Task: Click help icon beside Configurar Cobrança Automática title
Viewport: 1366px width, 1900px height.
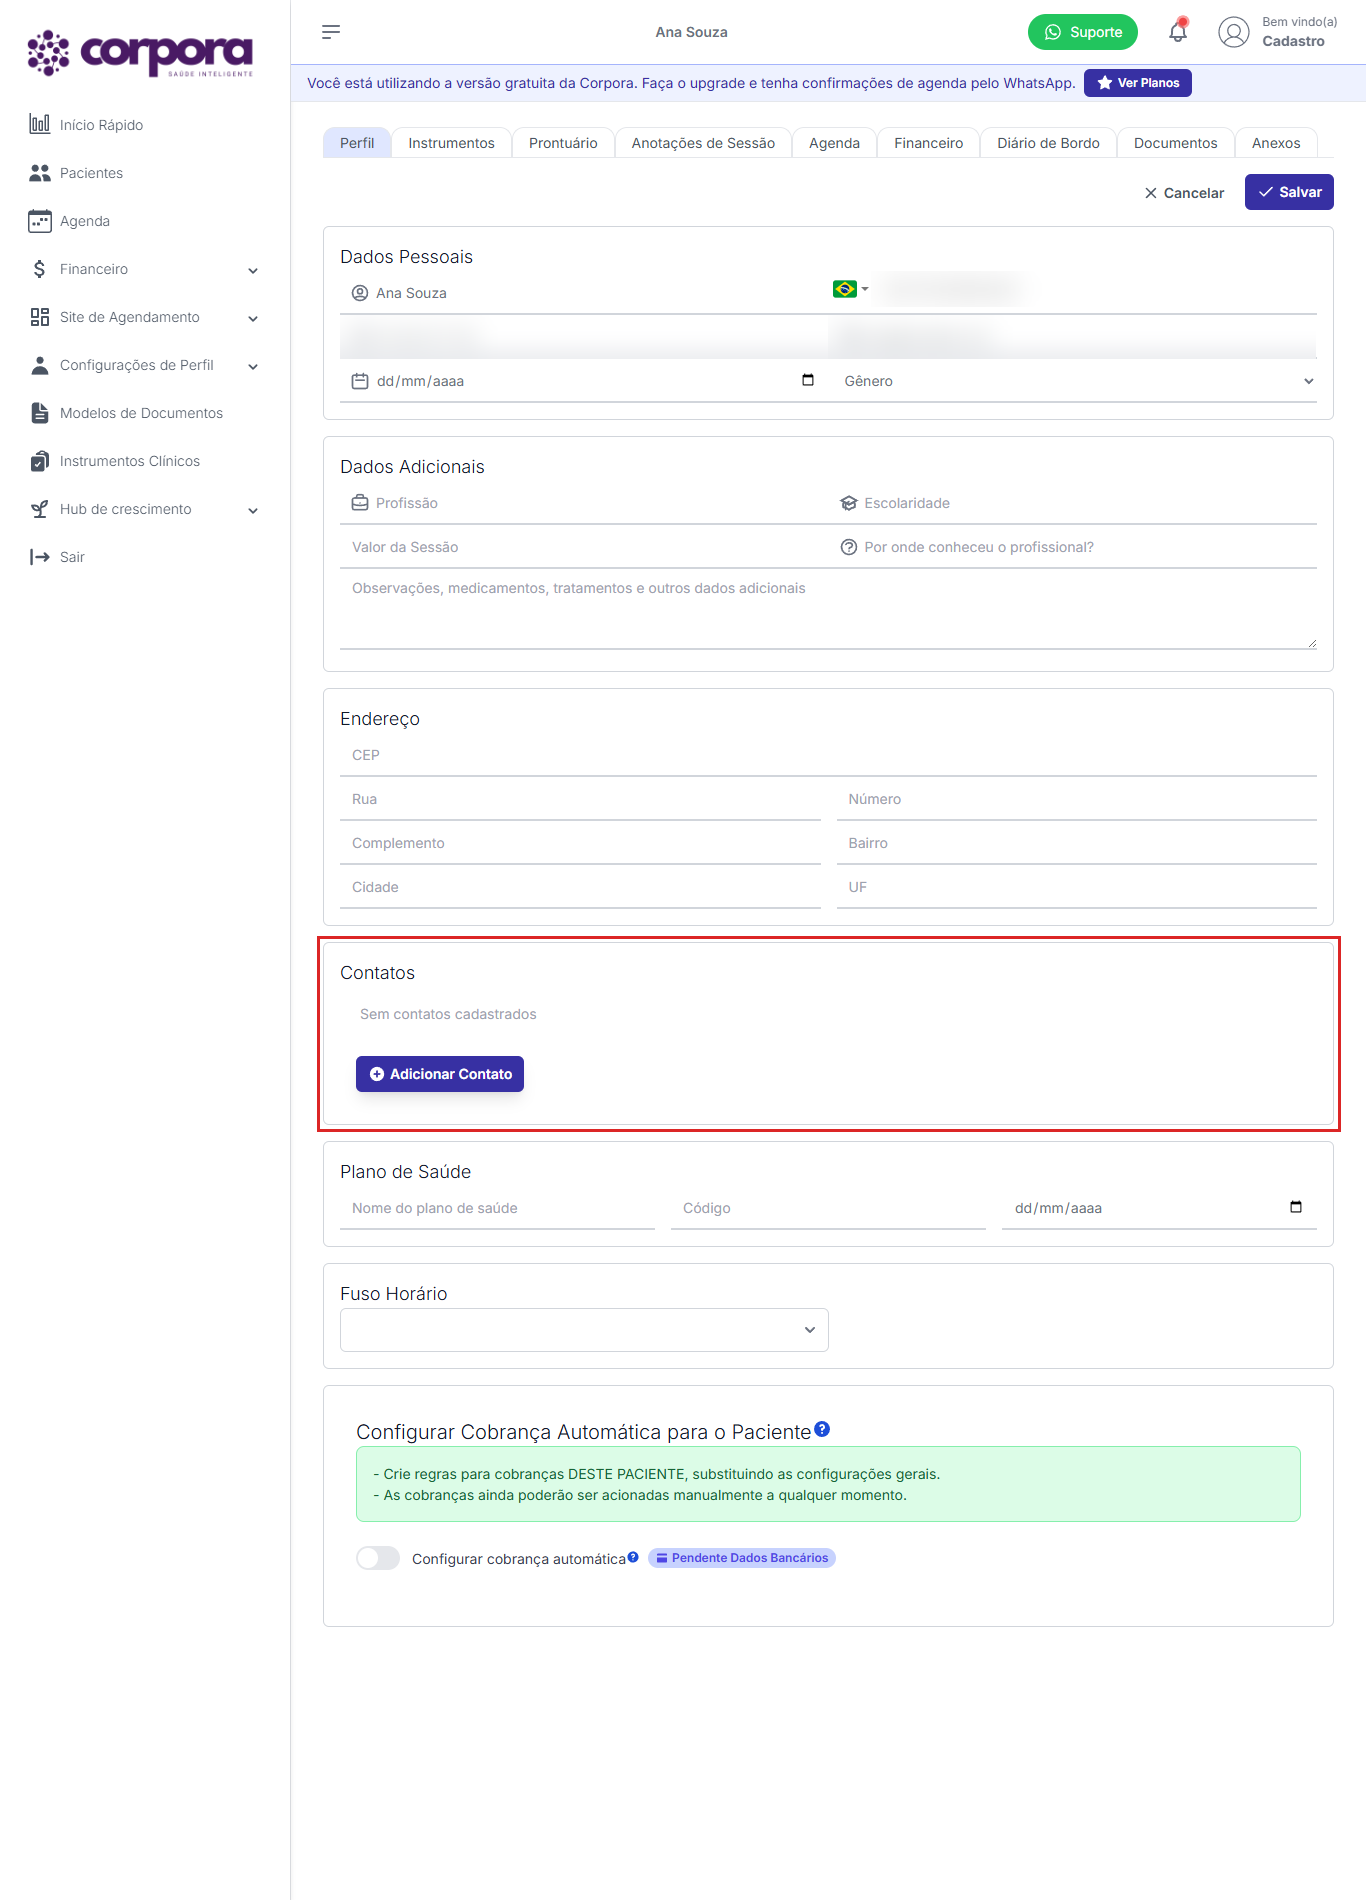Action: 822,1429
